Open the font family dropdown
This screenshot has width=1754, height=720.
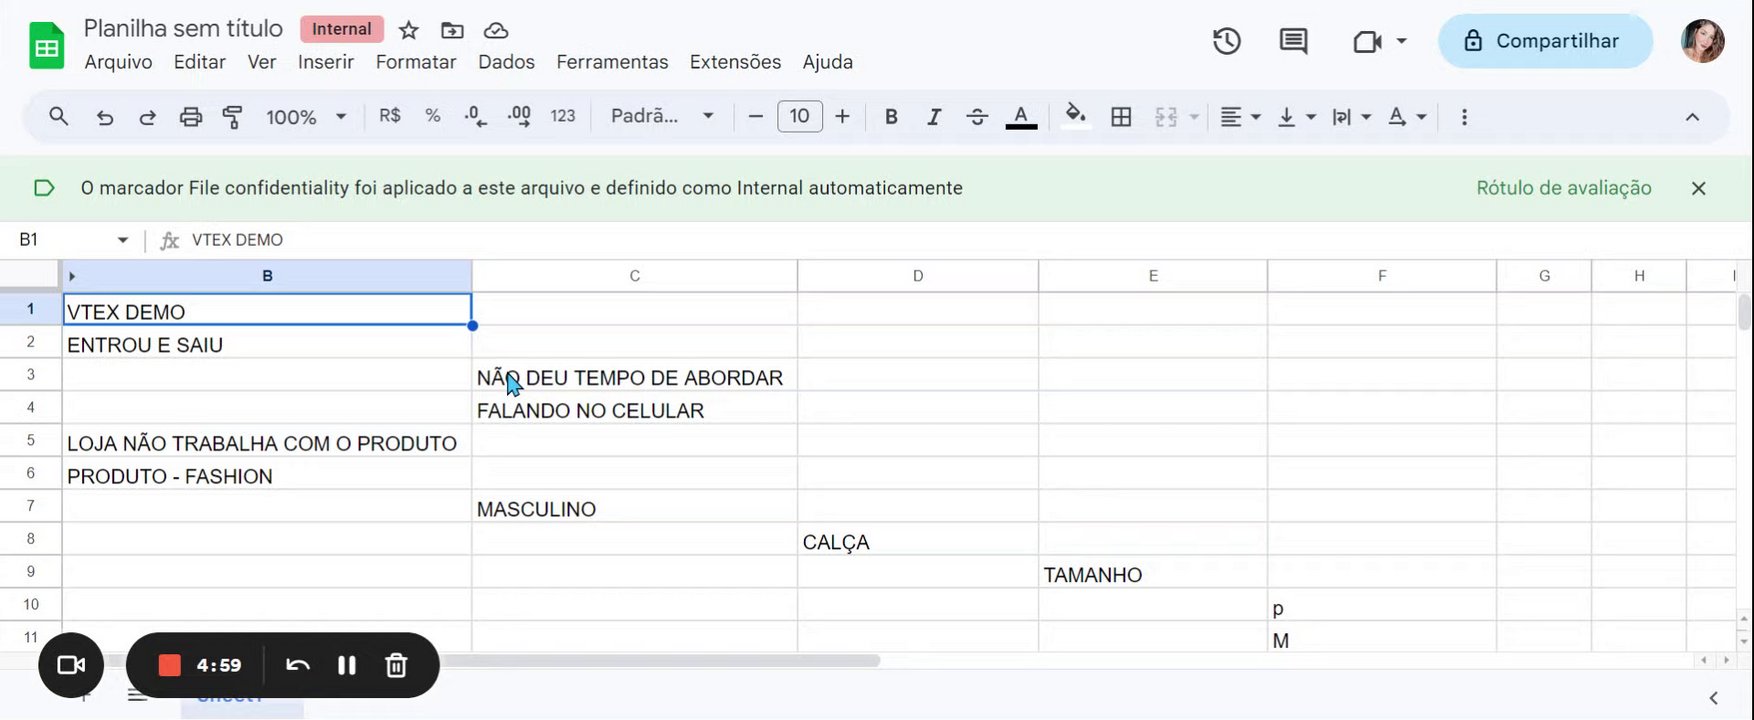pos(662,117)
